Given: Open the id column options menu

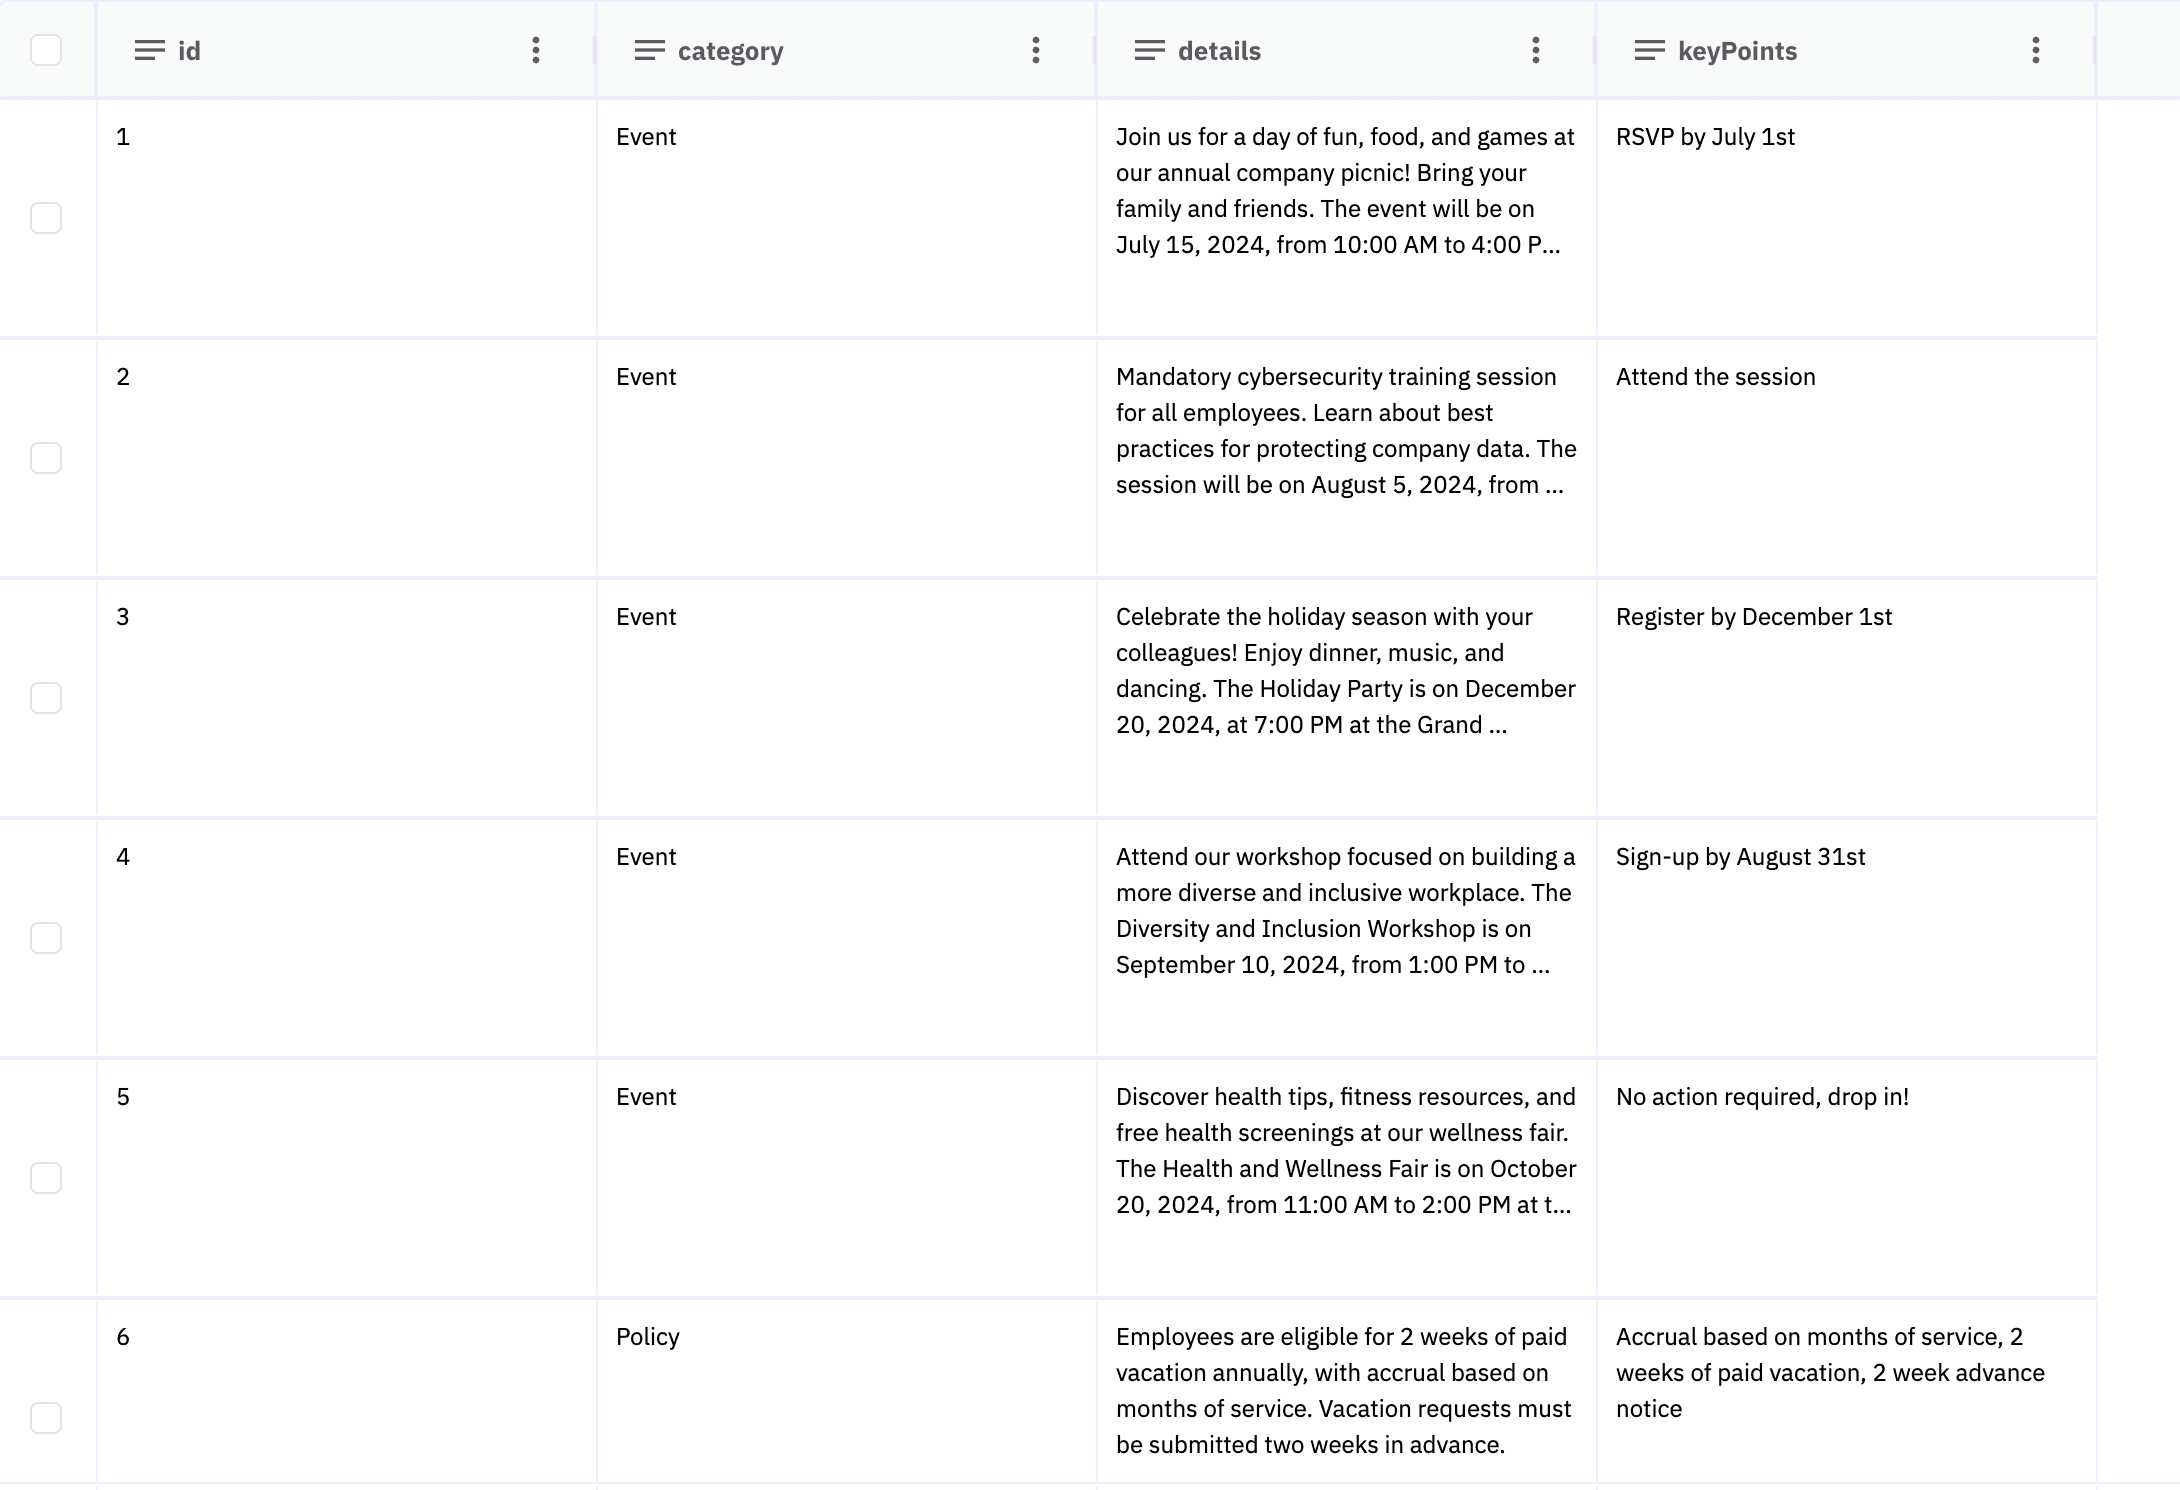Looking at the screenshot, I should [536, 49].
